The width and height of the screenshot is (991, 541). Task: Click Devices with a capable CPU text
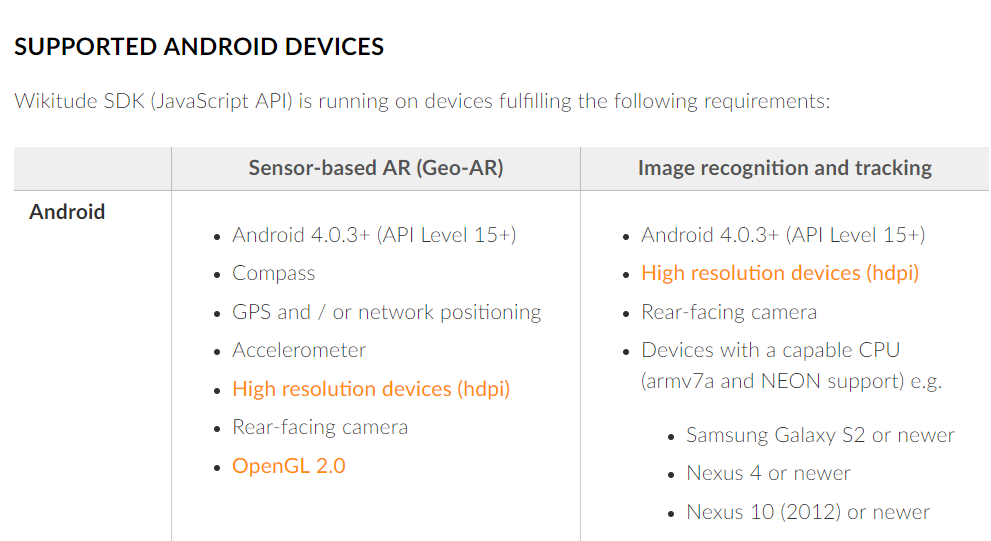tap(770, 350)
